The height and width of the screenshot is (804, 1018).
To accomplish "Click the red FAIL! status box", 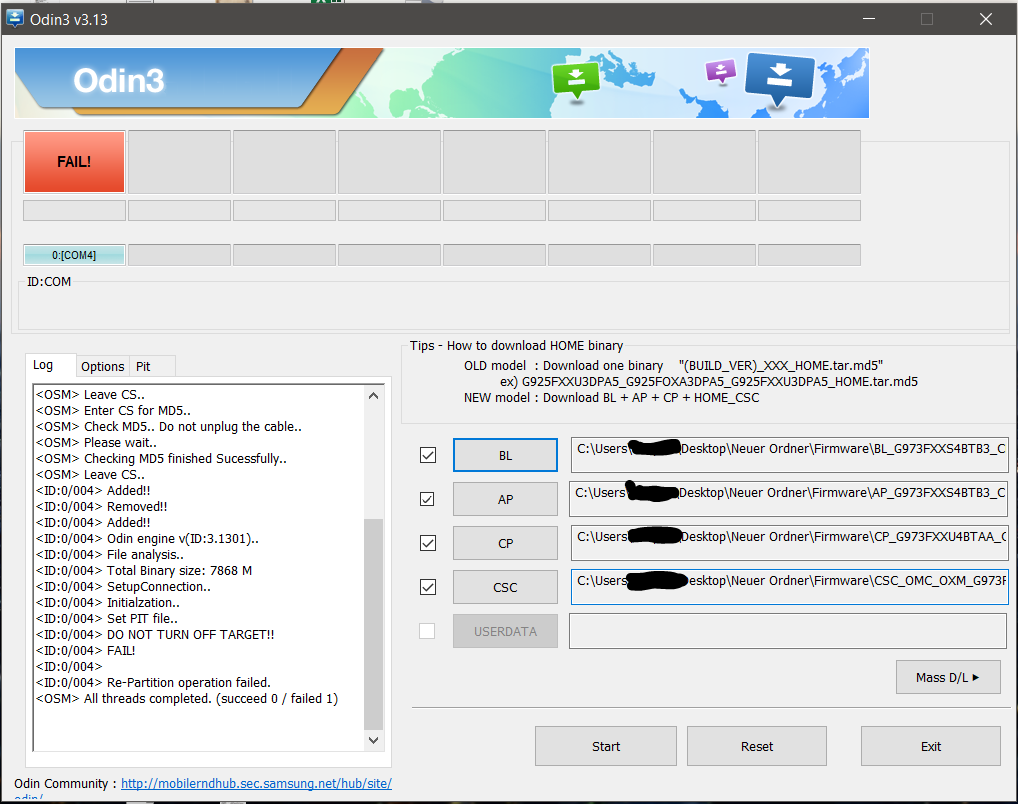I will coord(75,162).
